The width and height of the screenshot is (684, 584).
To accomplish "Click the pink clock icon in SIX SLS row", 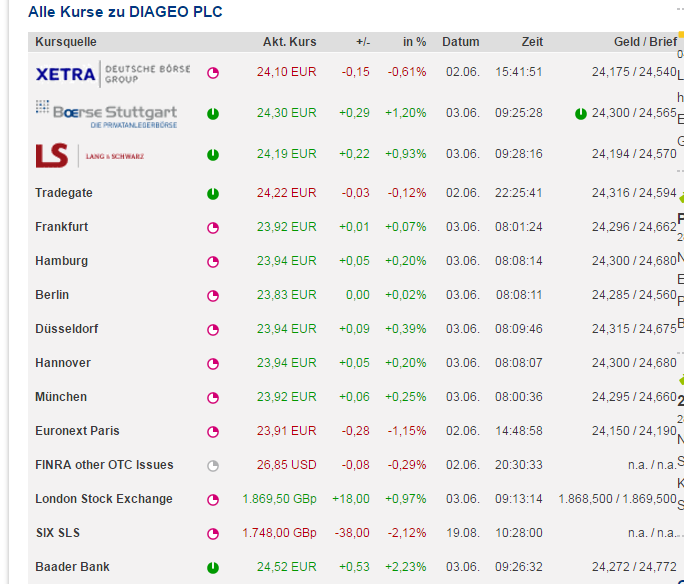I will pyautogui.click(x=213, y=534).
